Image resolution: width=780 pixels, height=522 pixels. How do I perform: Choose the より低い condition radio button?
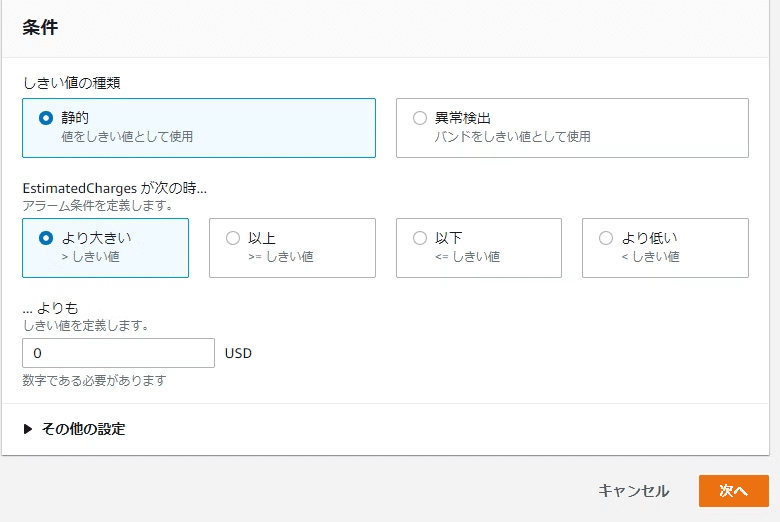tap(606, 238)
